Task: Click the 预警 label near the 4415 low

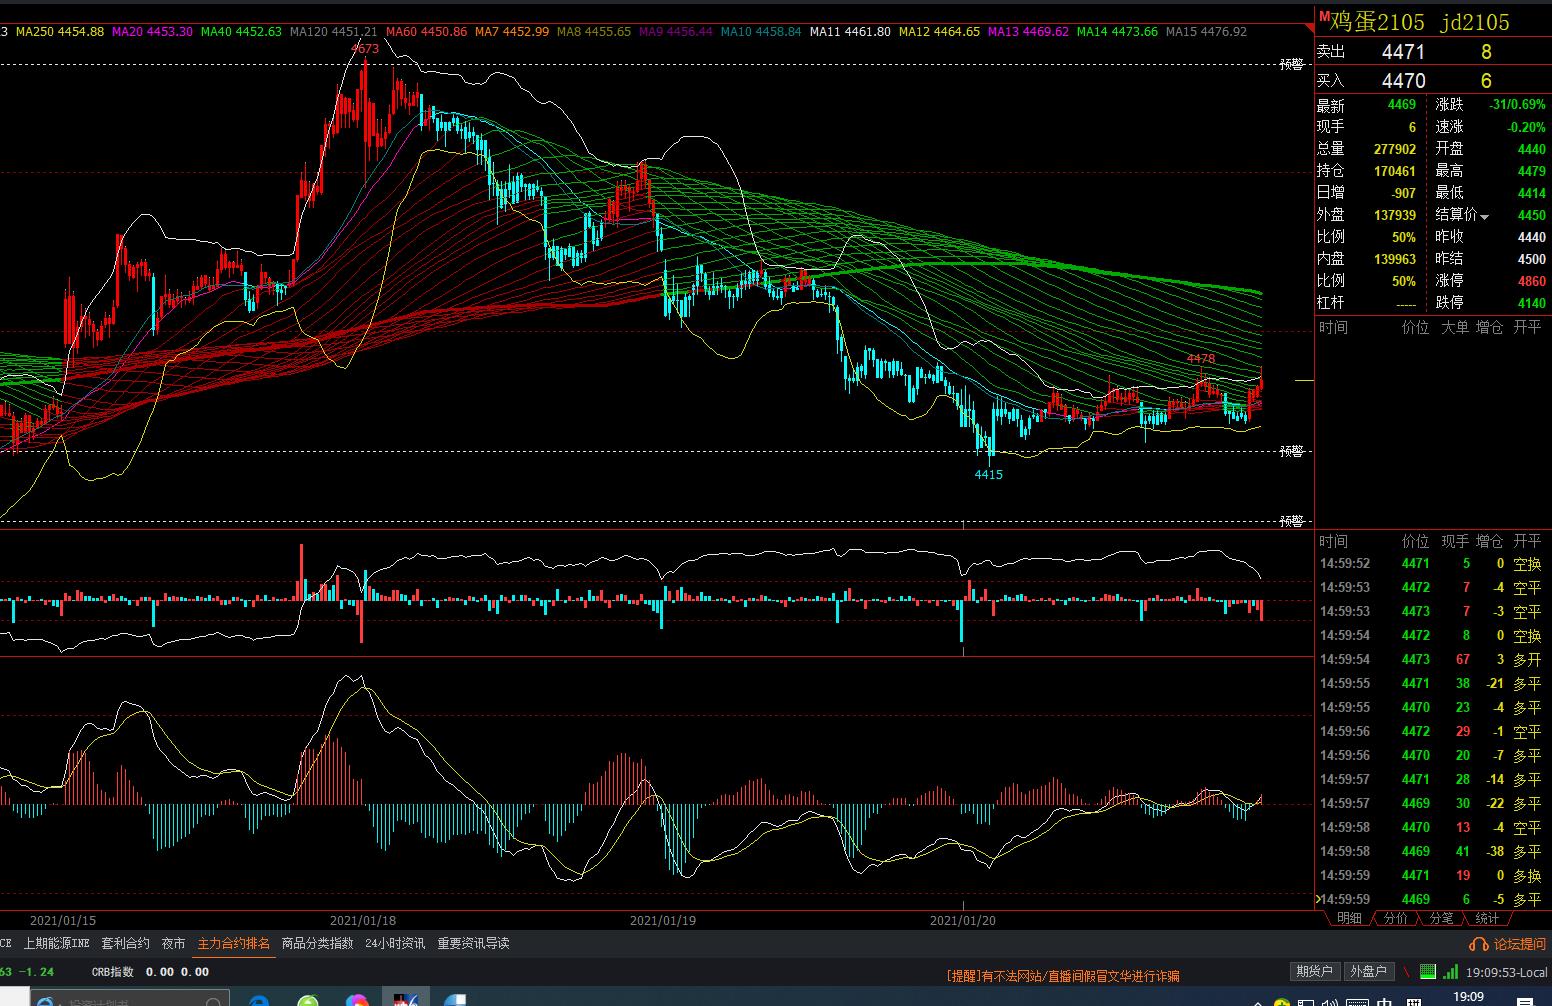Action: click(1292, 452)
